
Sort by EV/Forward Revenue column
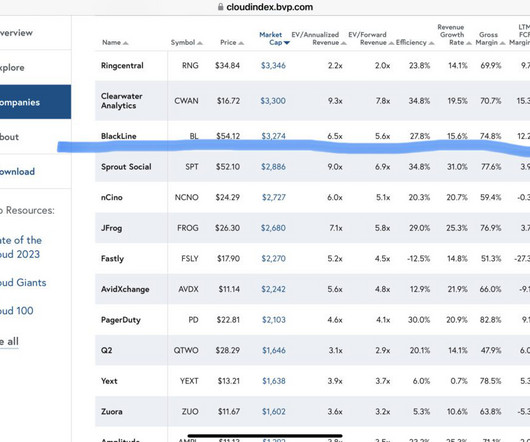coord(371,39)
